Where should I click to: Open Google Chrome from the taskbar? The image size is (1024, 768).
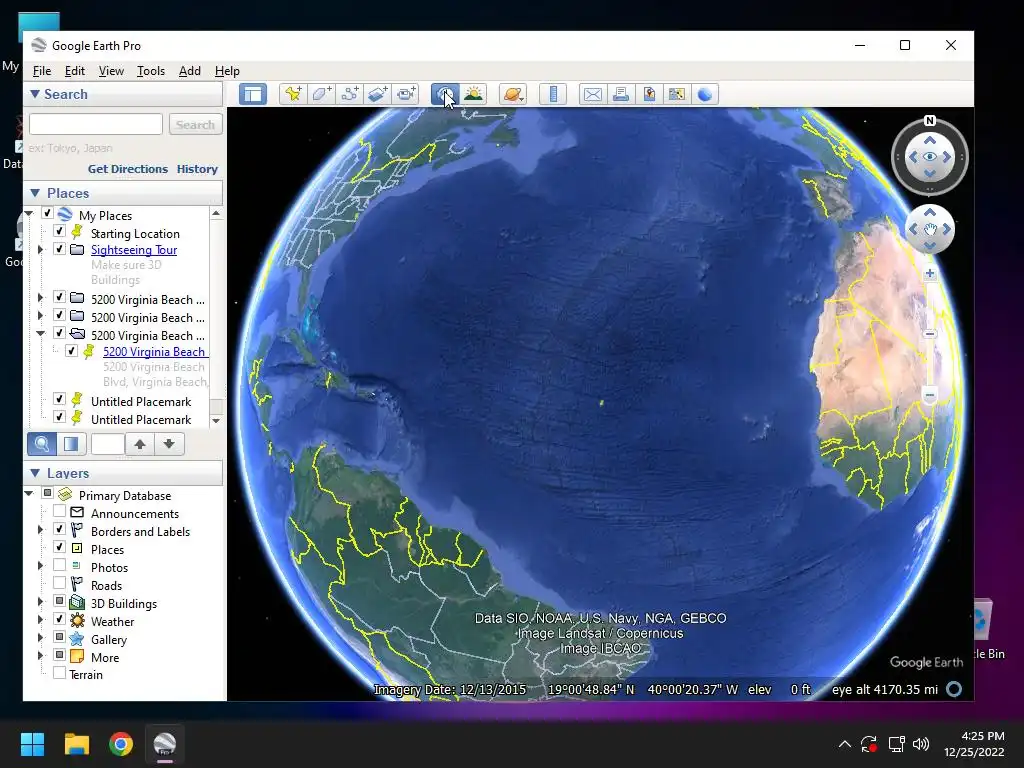tap(121, 744)
